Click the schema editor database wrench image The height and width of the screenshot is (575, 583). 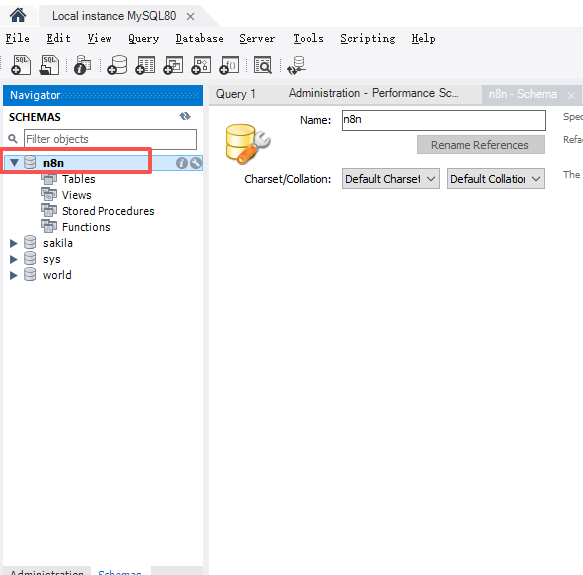click(x=248, y=144)
